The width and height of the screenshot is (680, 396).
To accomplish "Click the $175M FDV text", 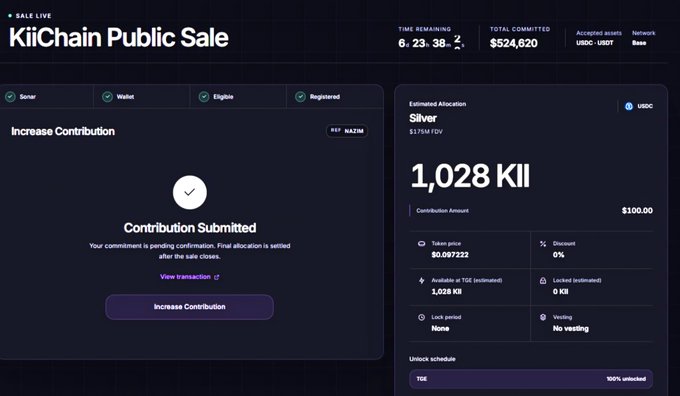I will [426, 131].
